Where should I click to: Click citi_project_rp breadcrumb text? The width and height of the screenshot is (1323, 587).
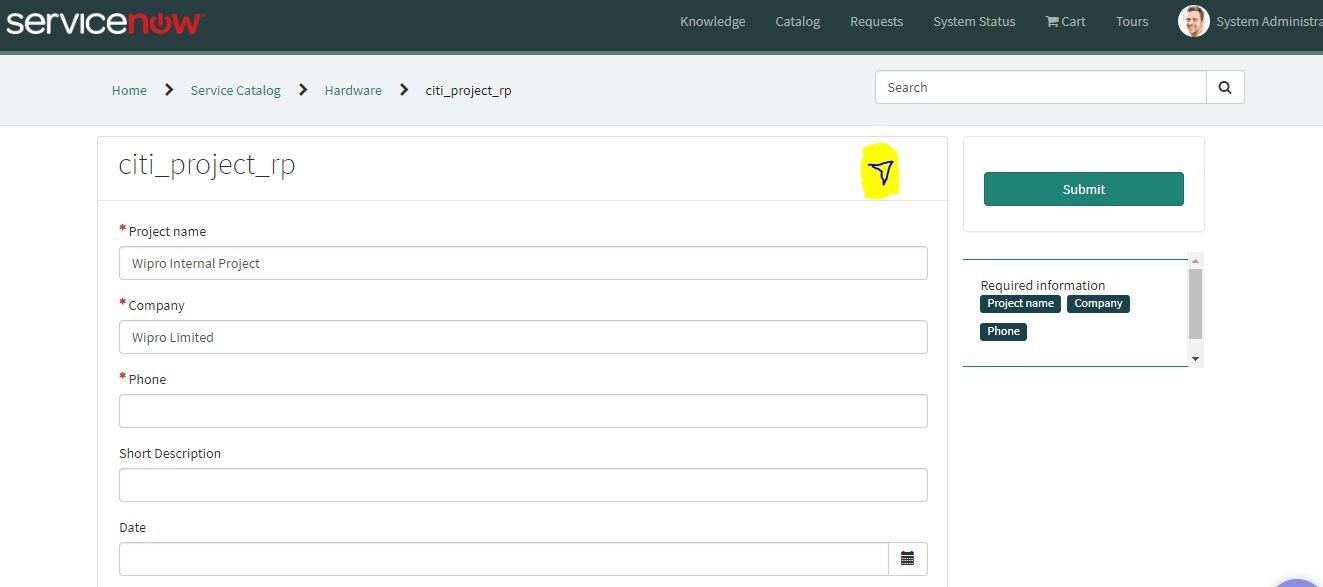tap(468, 90)
